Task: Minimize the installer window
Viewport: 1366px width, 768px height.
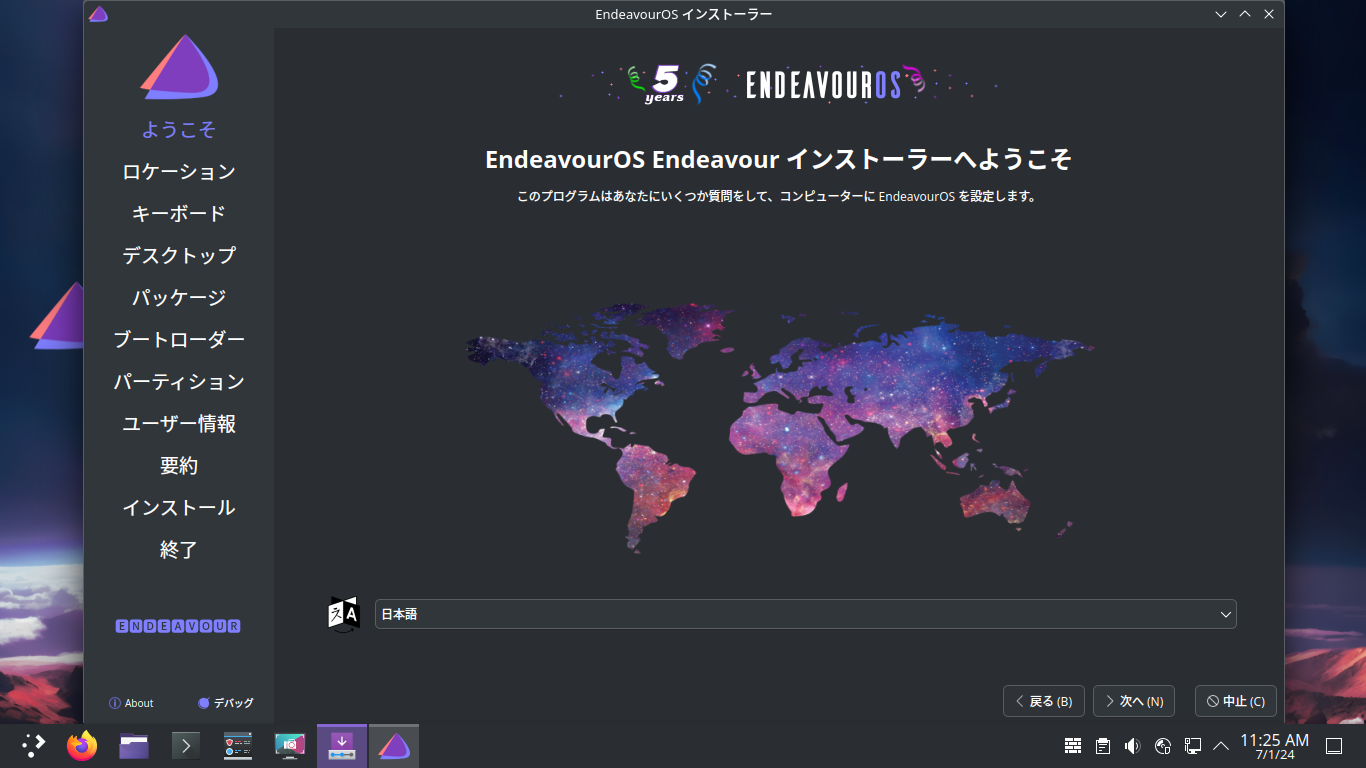Action: click(1221, 14)
